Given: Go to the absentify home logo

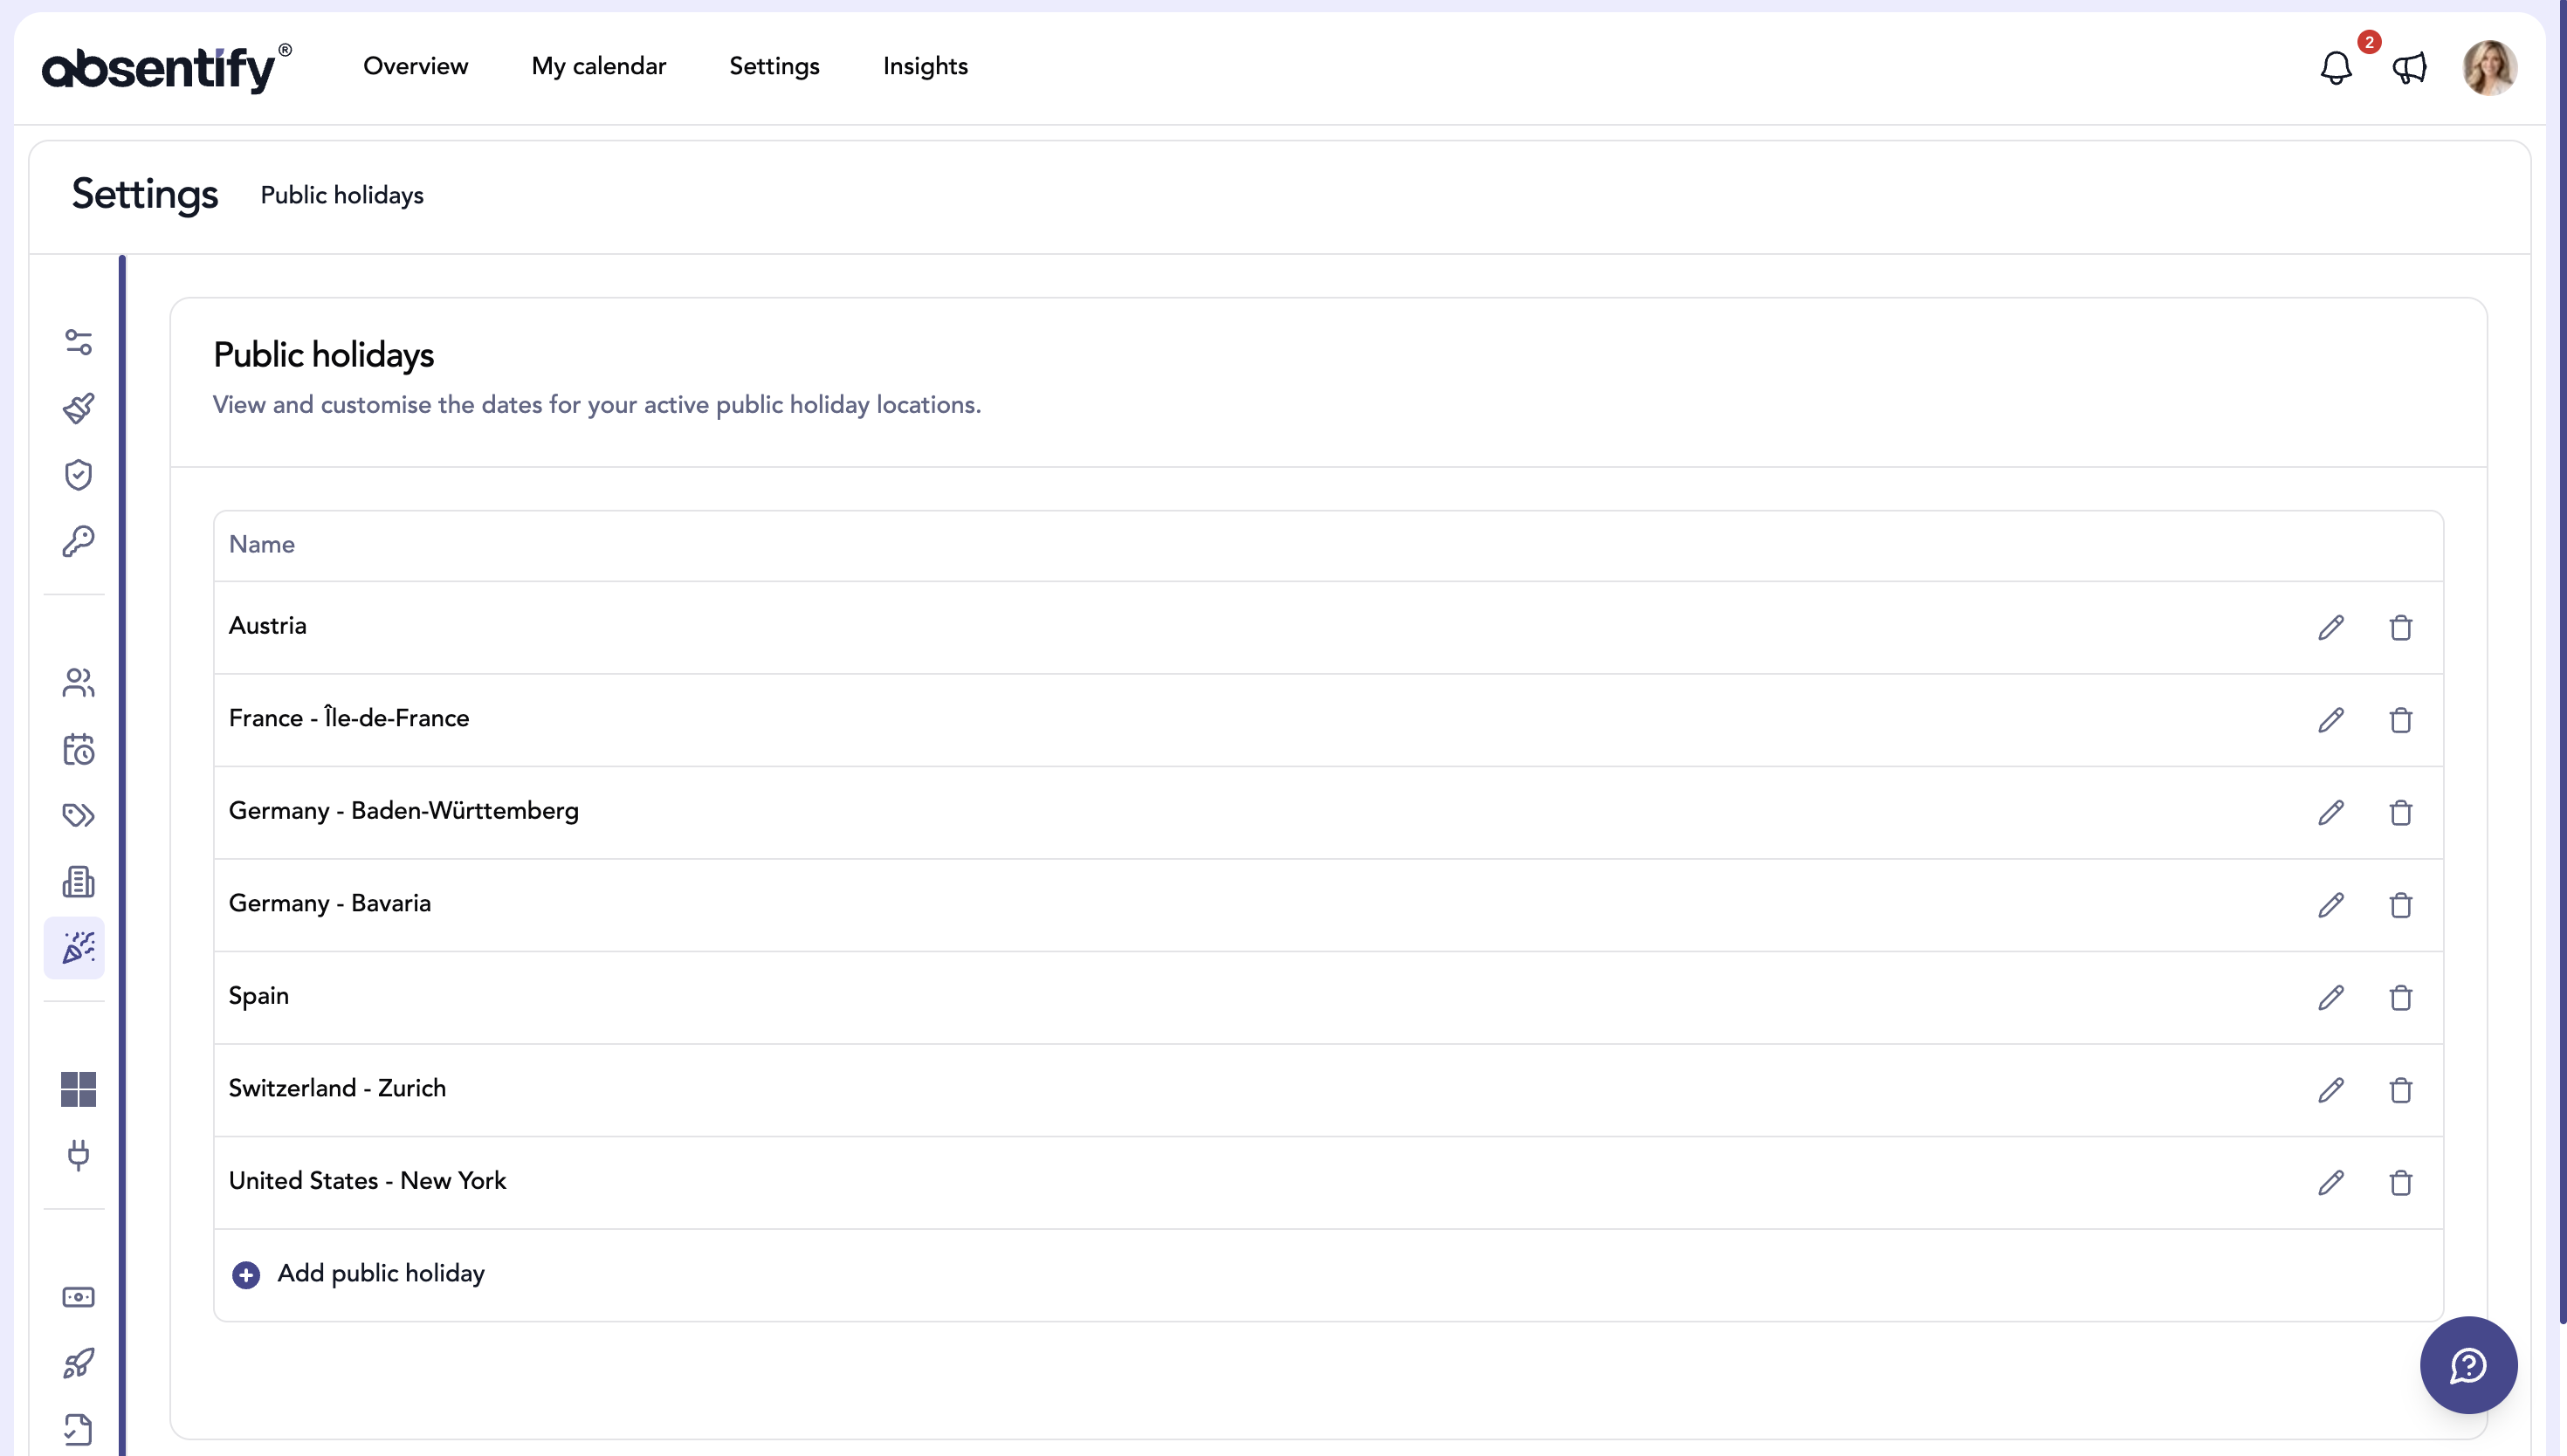Looking at the screenshot, I should pos(166,68).
